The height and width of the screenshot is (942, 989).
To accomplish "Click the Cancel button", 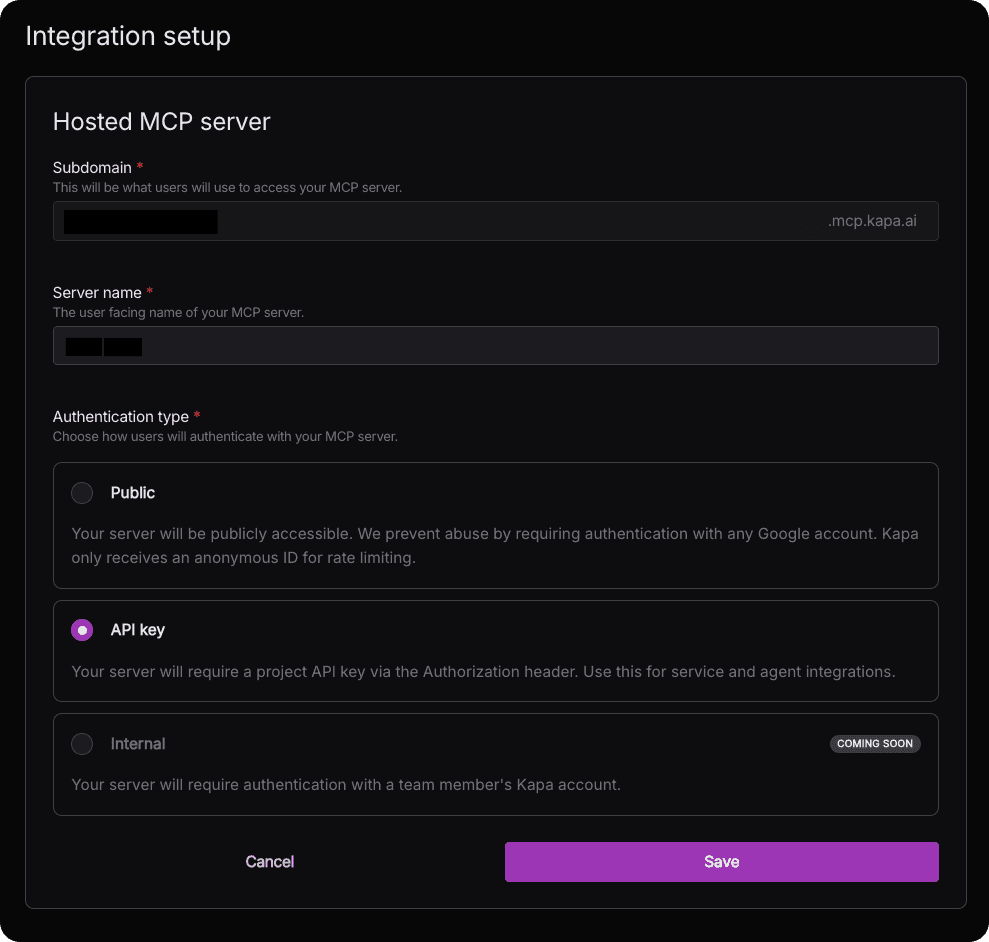I will point(269,861).
